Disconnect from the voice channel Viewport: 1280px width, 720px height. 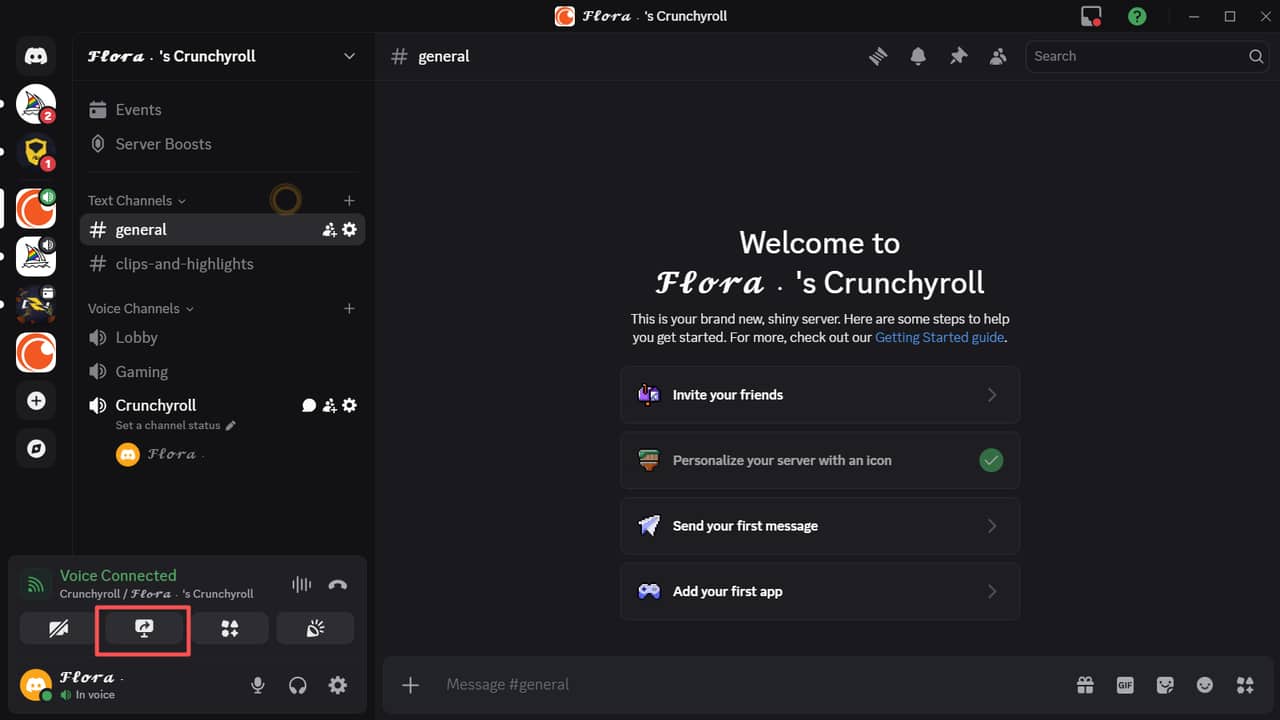[338, 584]
